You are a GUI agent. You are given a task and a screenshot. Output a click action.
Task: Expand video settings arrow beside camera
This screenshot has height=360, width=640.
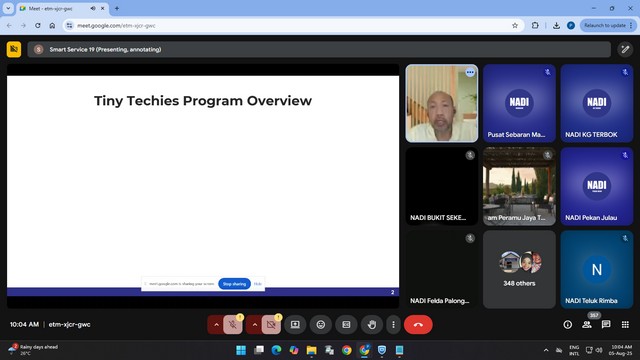tap(254, 325)
